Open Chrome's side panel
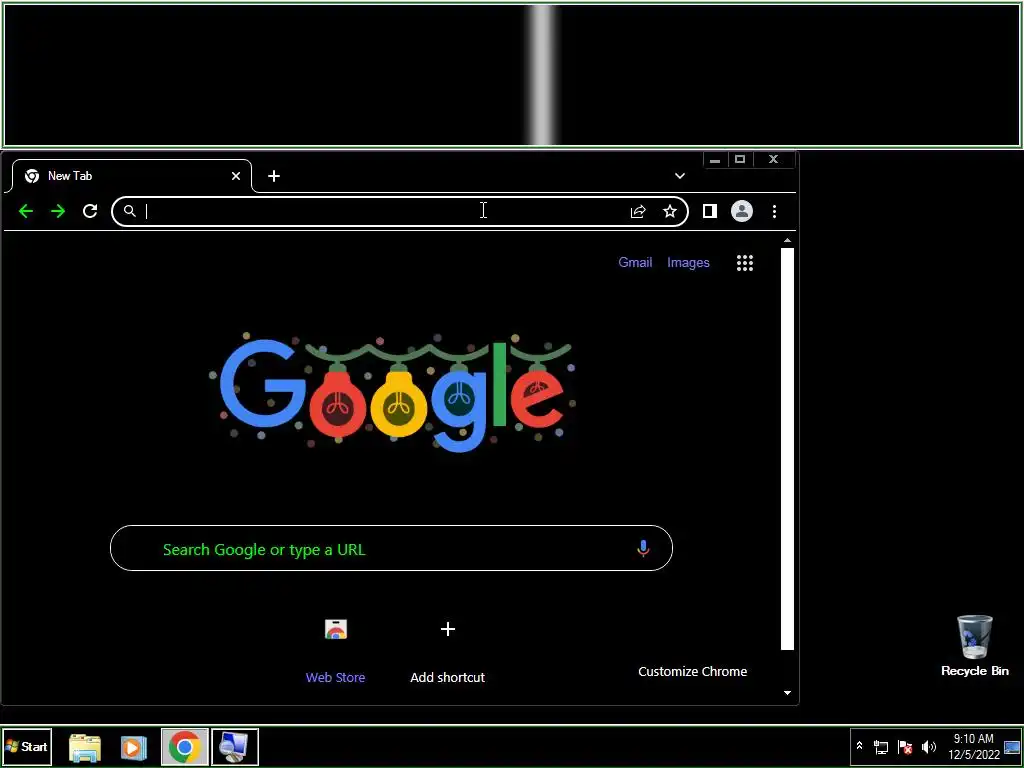Screen dimensions: 1024x768 710,211
